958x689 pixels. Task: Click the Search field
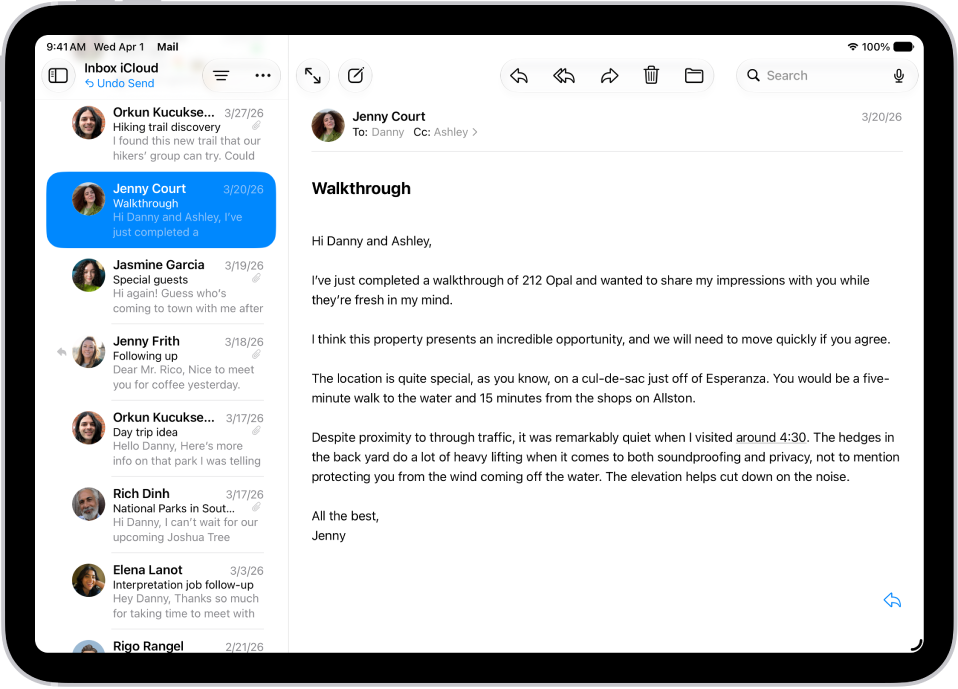click(x=827, y=76)
